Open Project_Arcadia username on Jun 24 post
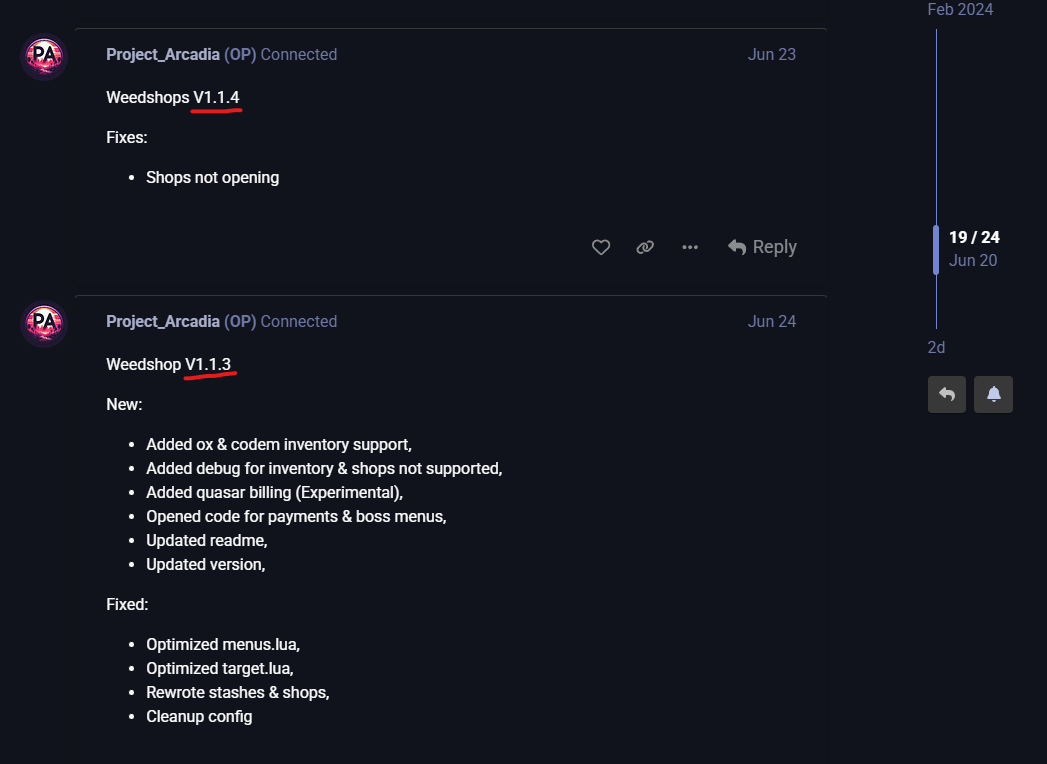Screen dimensions: 1047x764 (163, 321)
